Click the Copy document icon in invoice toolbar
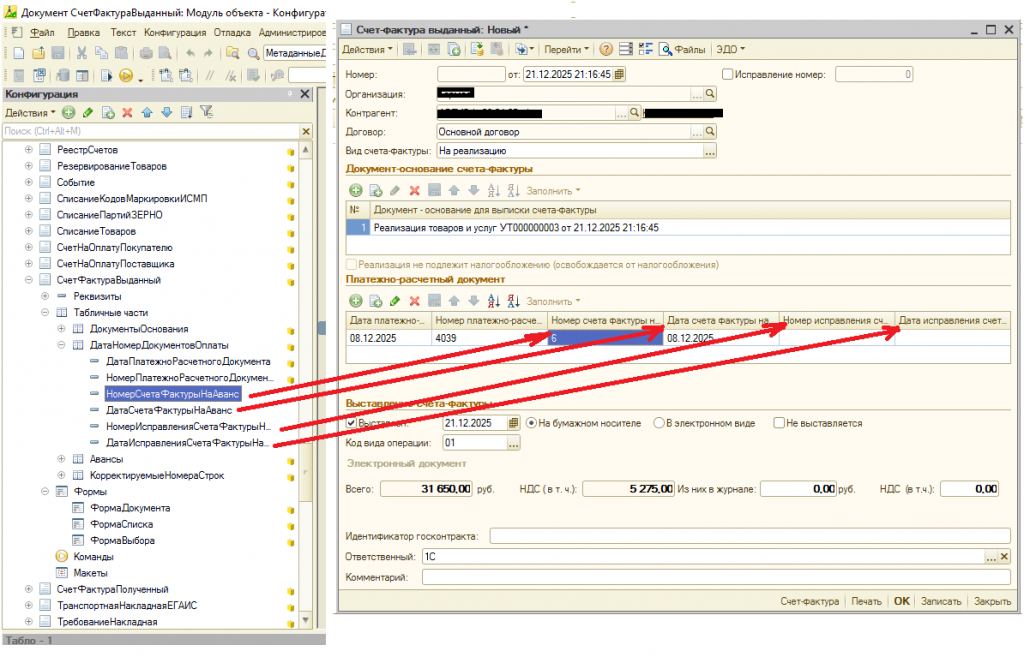This screenshot has width=1024, height=657. click(x=454, y=49)
